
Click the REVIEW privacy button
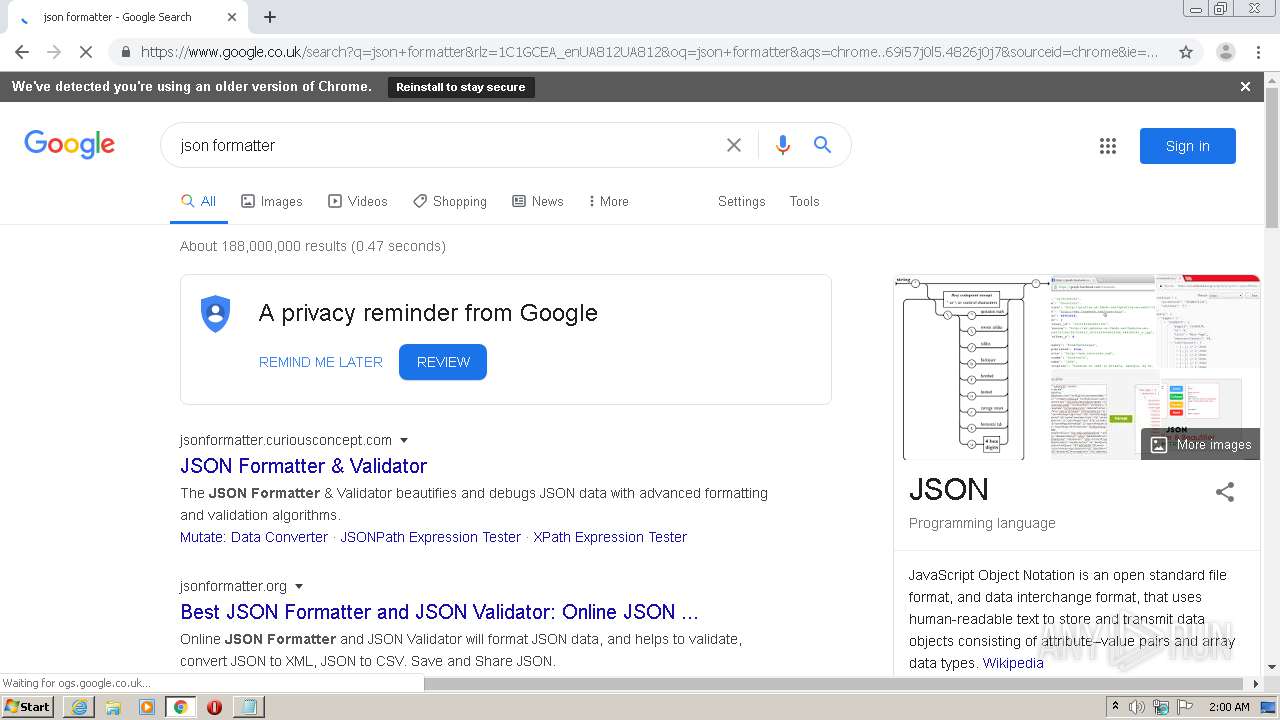tap(443, 362)
